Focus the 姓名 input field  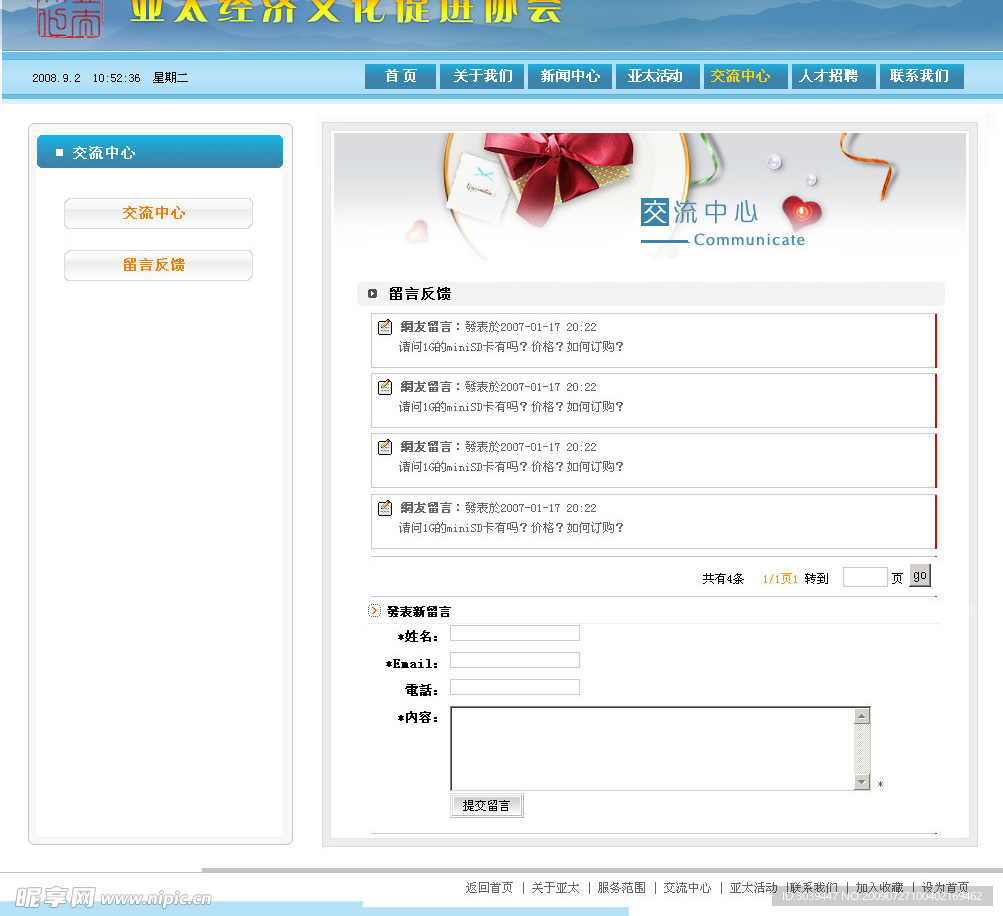[515, 633]
